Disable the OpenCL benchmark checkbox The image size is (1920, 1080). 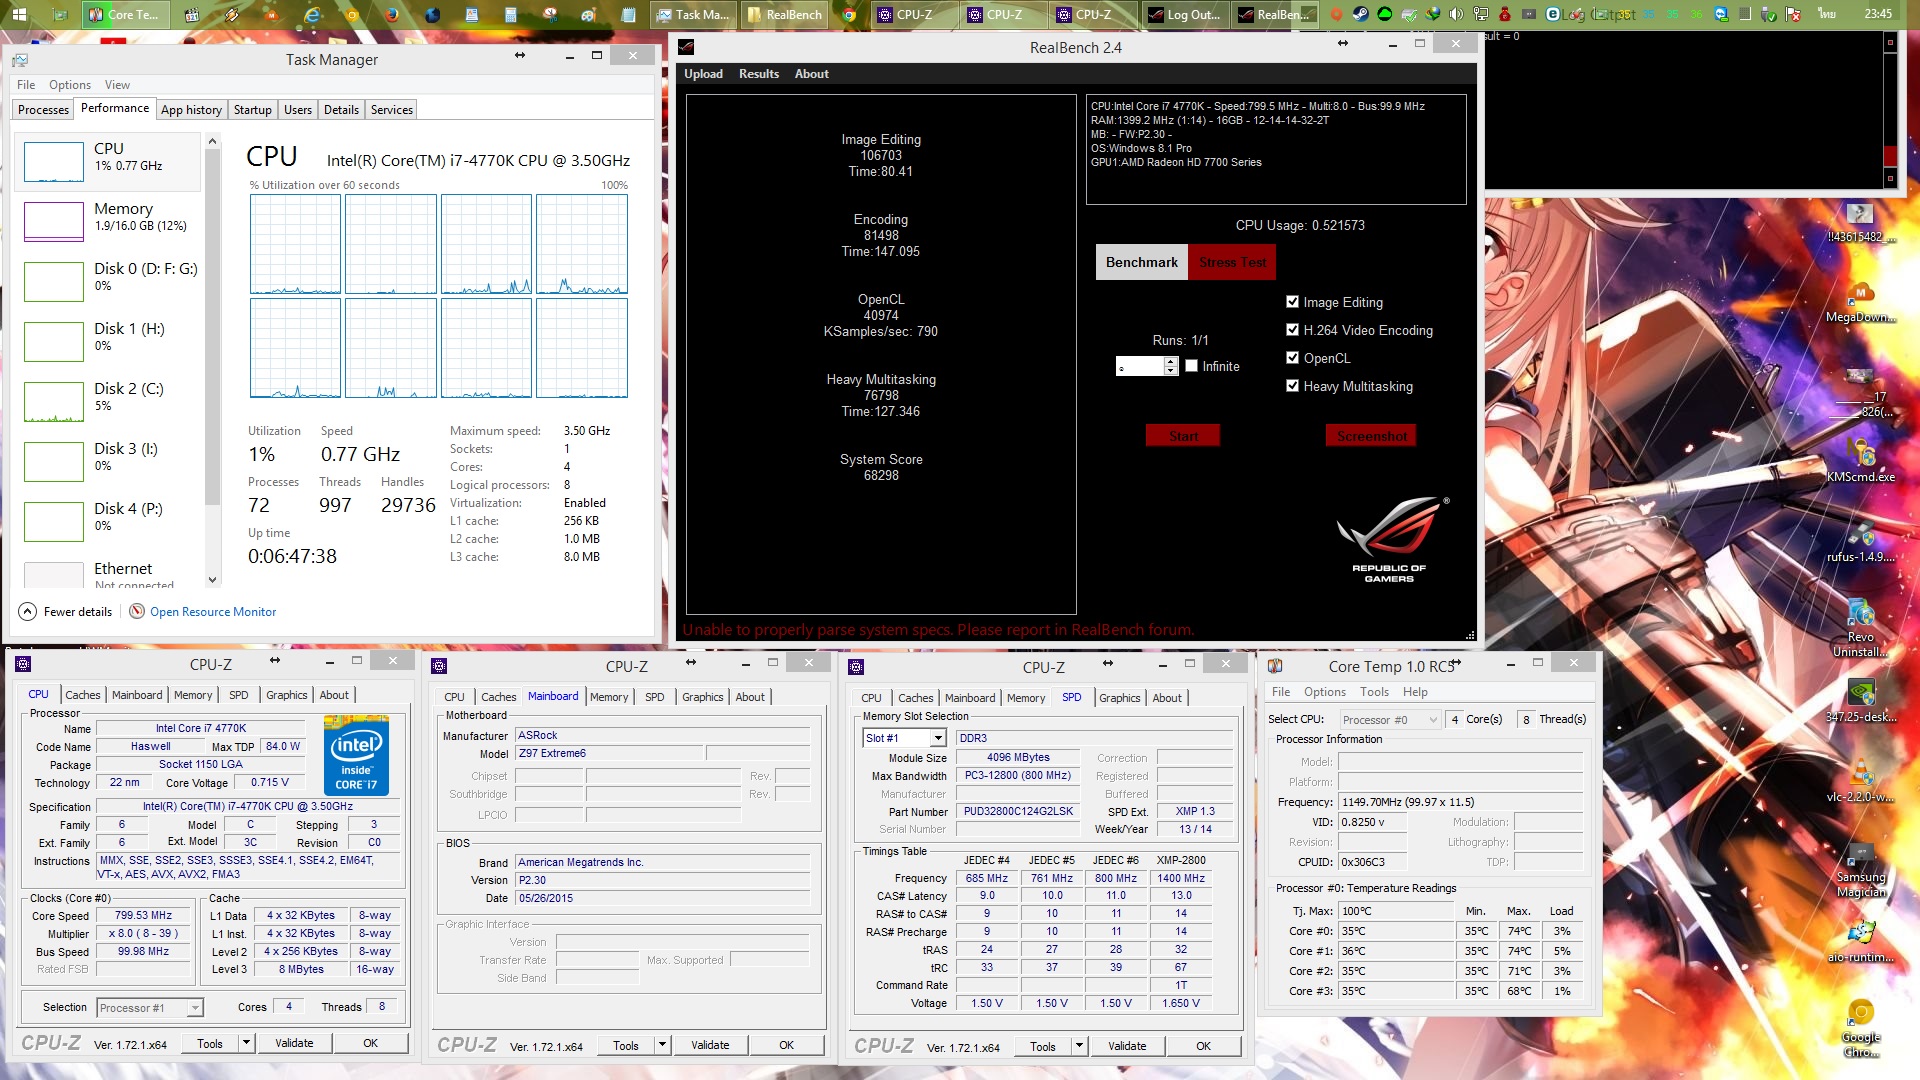[1292, 358]
